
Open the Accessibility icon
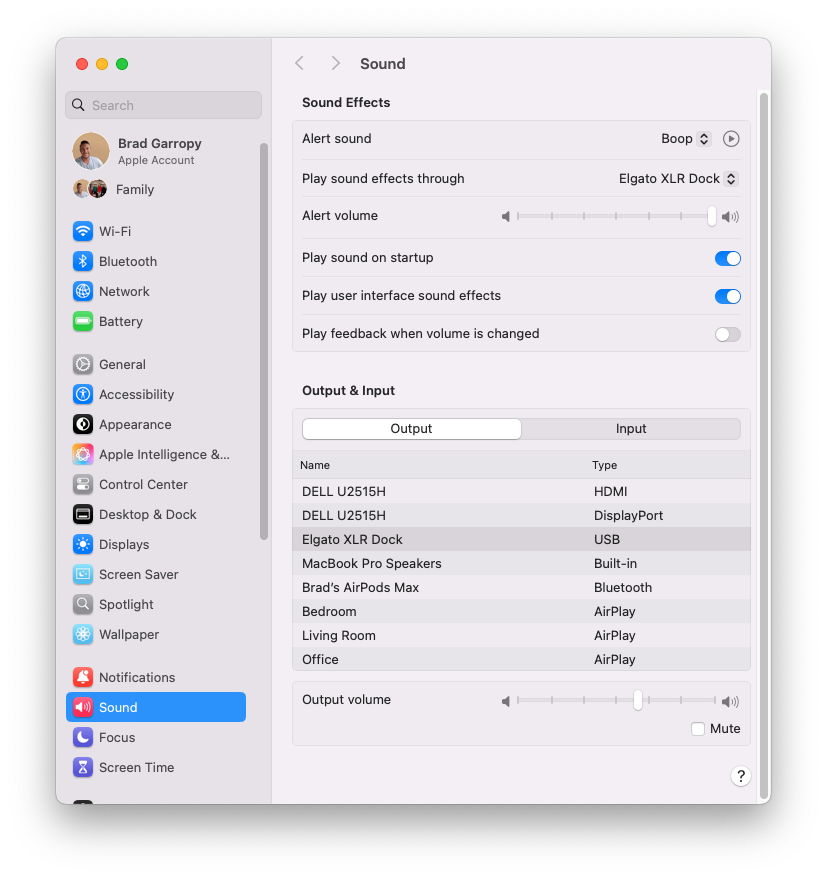tap(83, 394)
